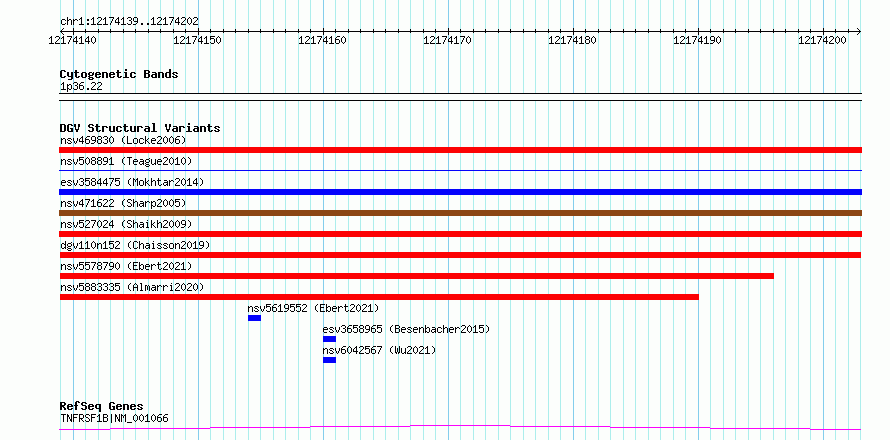
Task: Click ruler position 12174150
Action: tap(198, 40)
